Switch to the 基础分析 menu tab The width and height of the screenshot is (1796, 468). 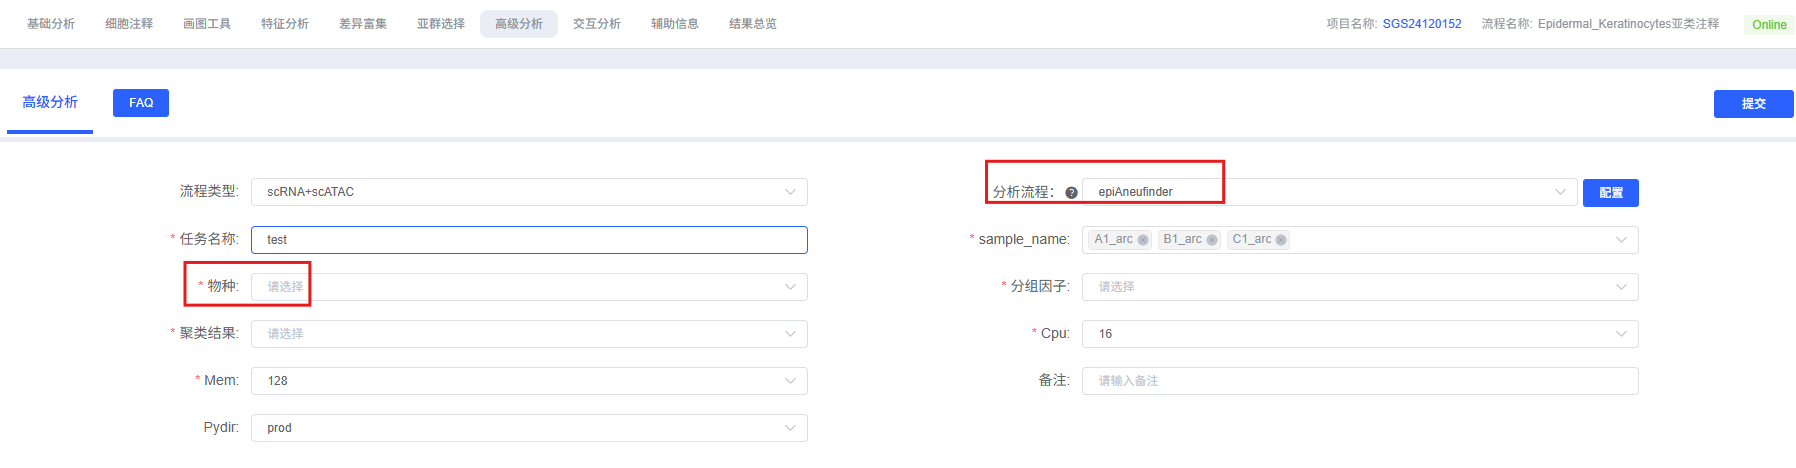coord(51,24)
